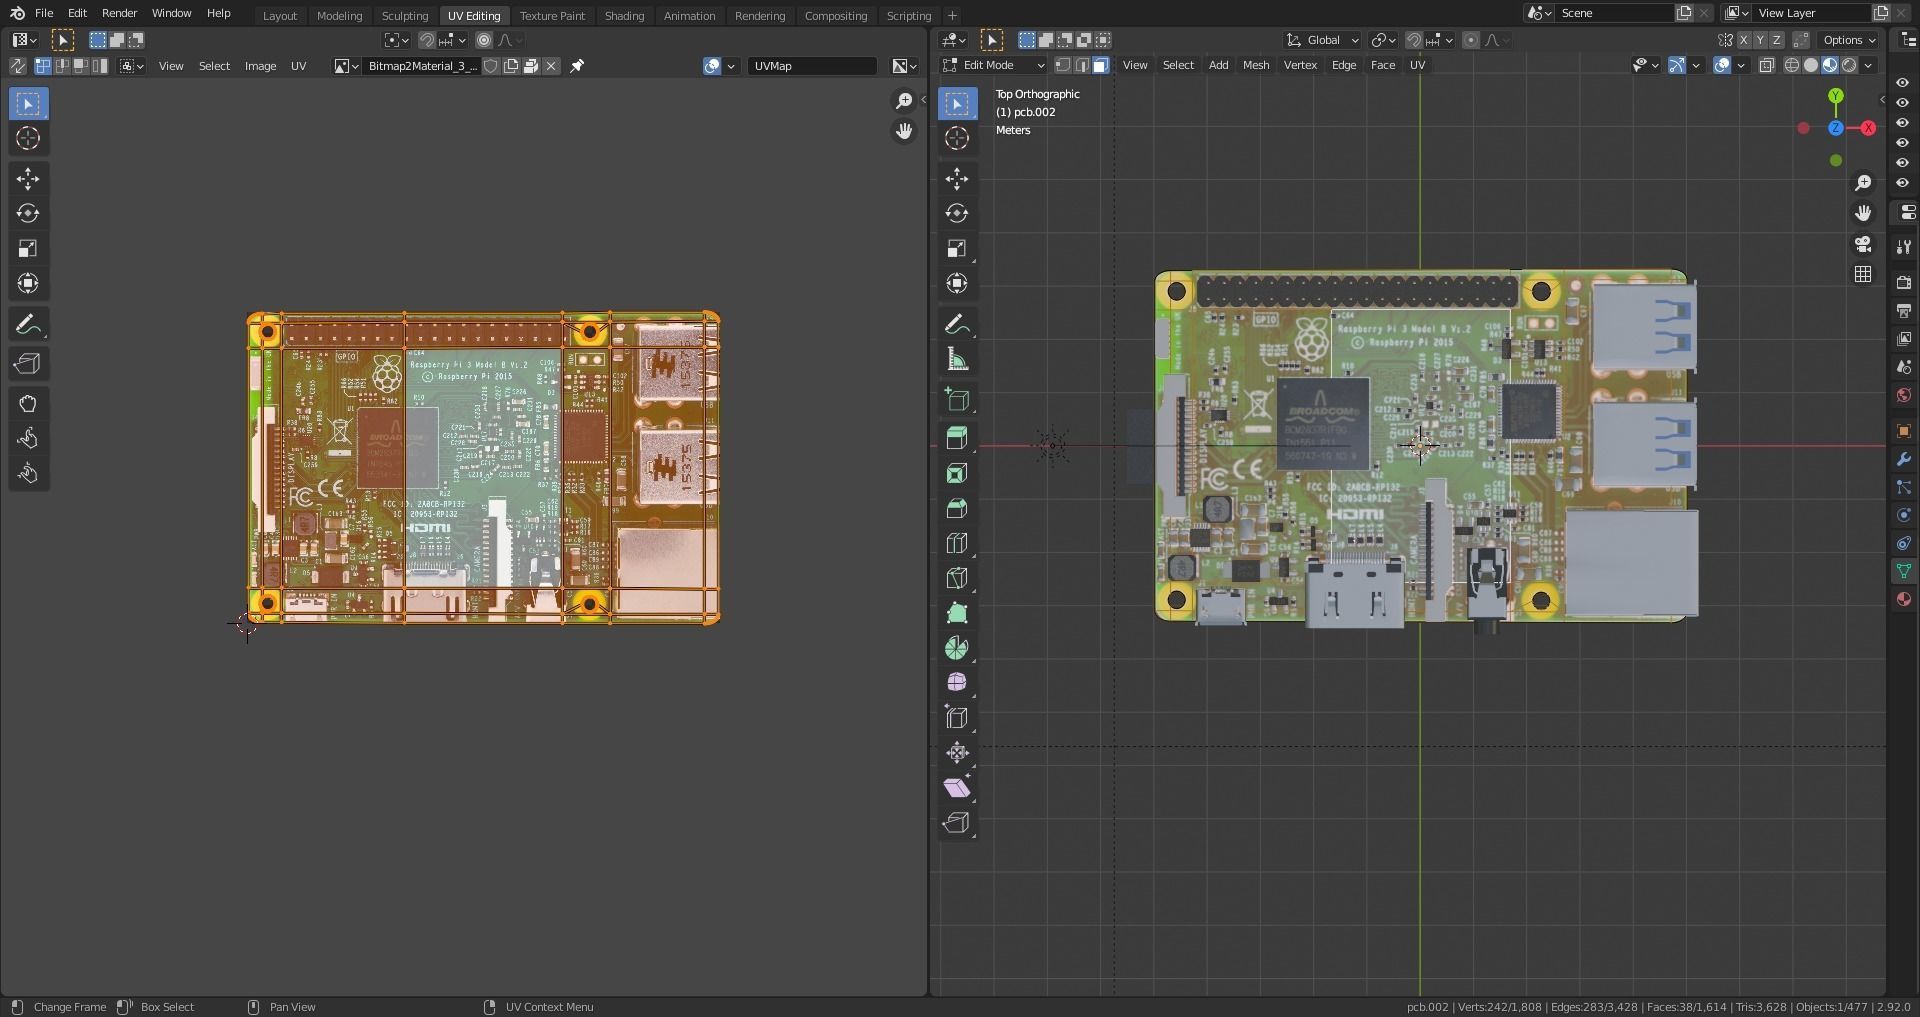Open the Mesh menu in 3D viewport
The height and width of the screenshot is (1017, 1920).
pos(1256,65)
